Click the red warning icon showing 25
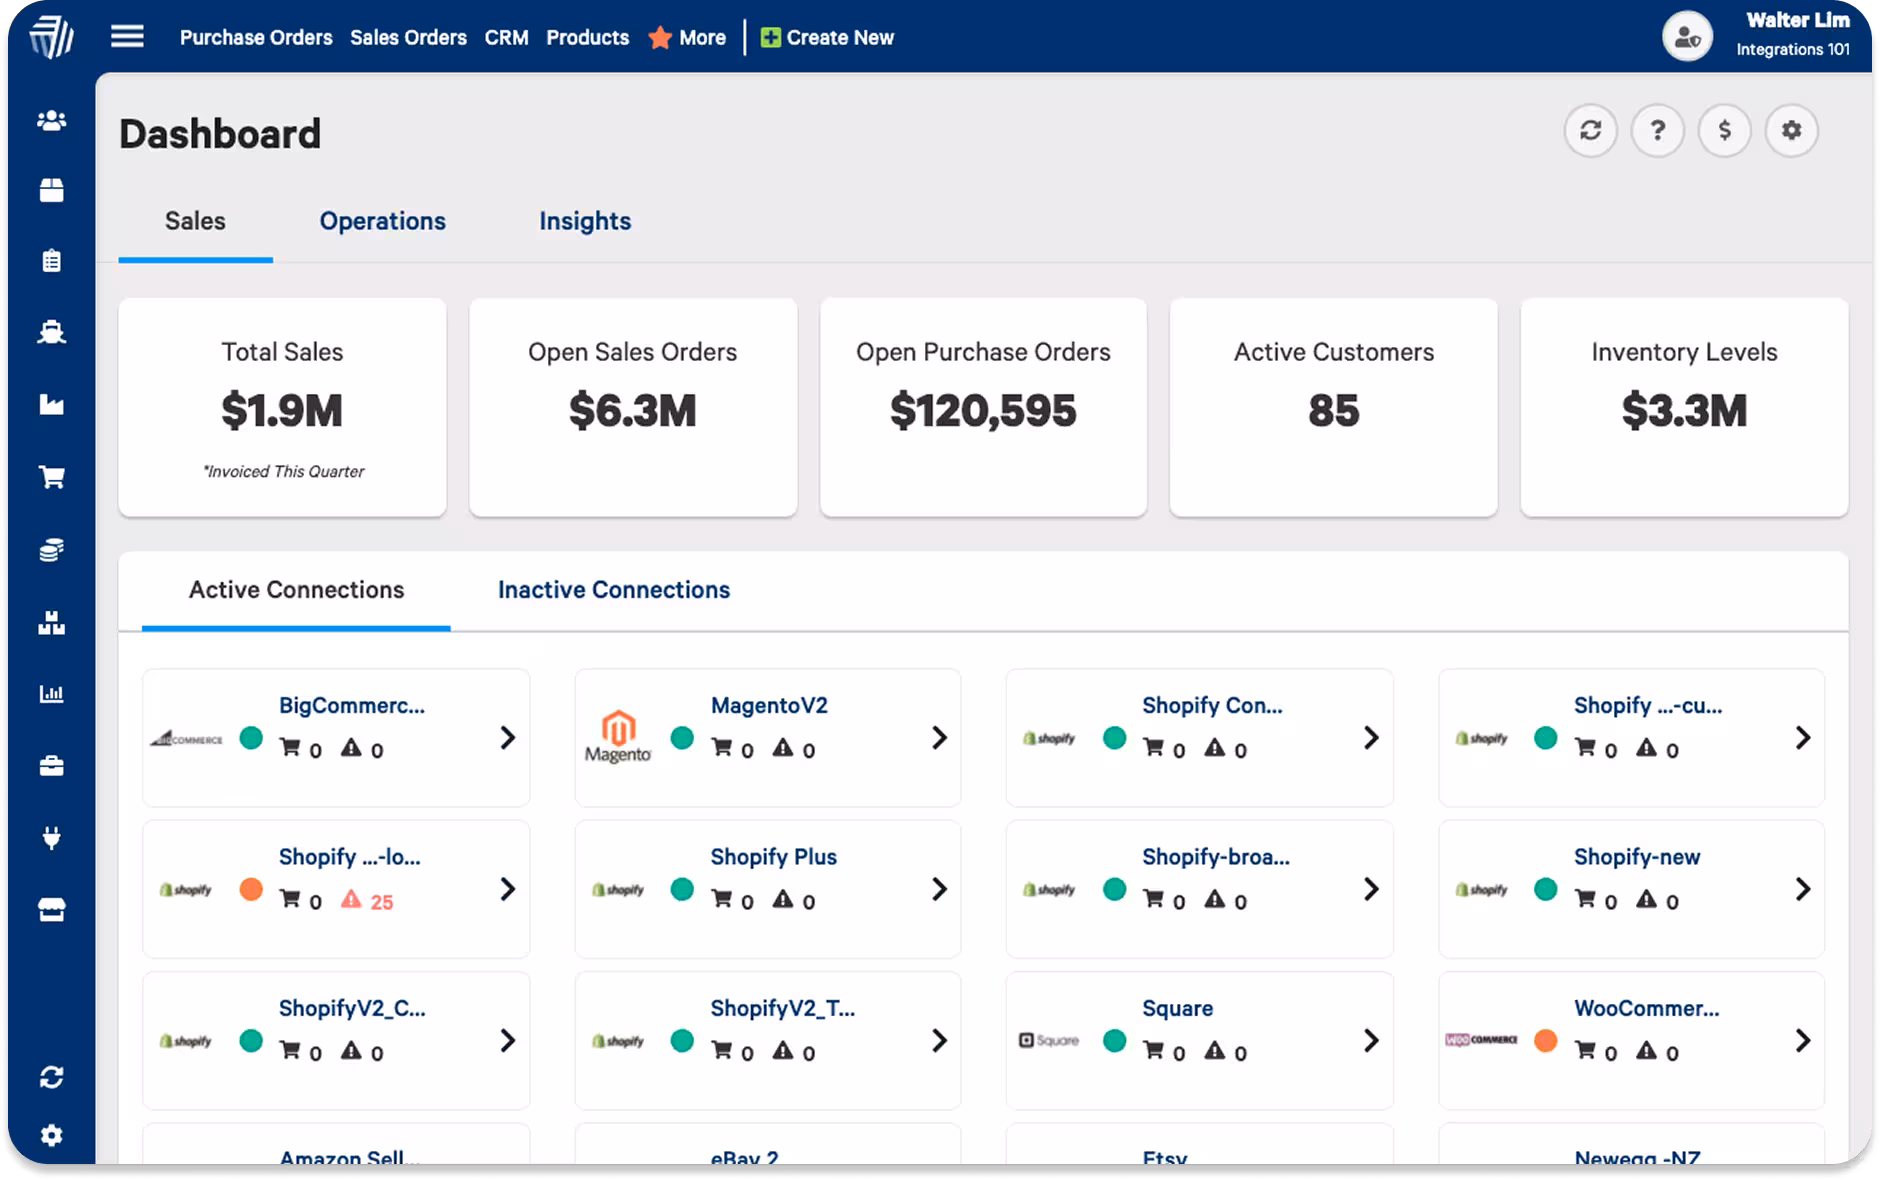1880x1180 pixels. point(350,900)
